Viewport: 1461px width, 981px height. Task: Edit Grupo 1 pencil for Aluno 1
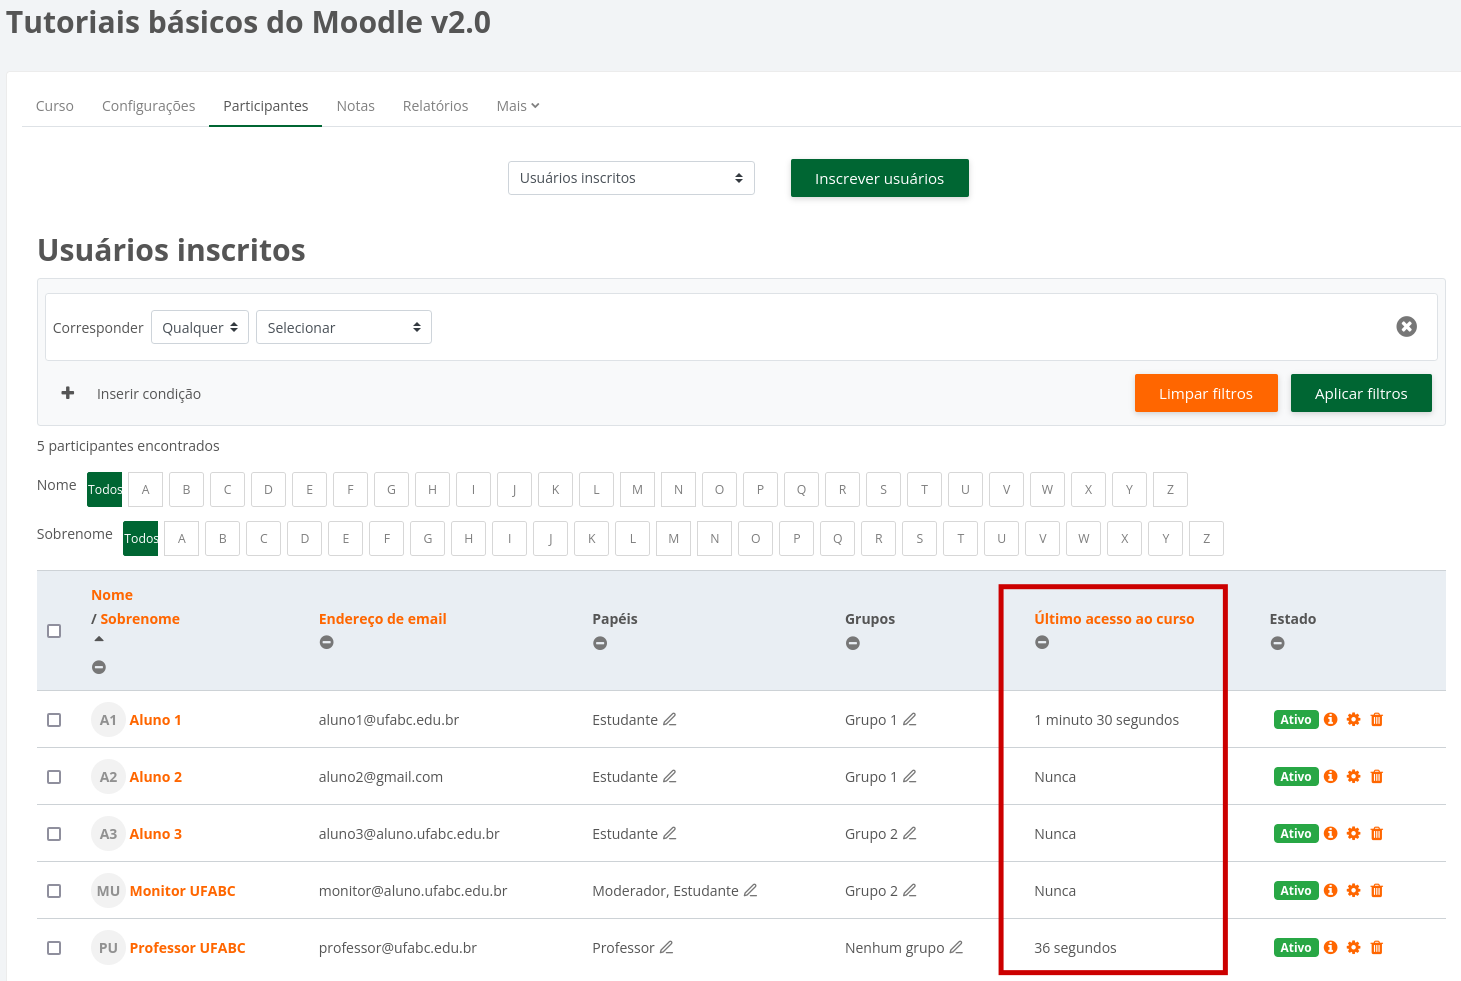(910, 720)
